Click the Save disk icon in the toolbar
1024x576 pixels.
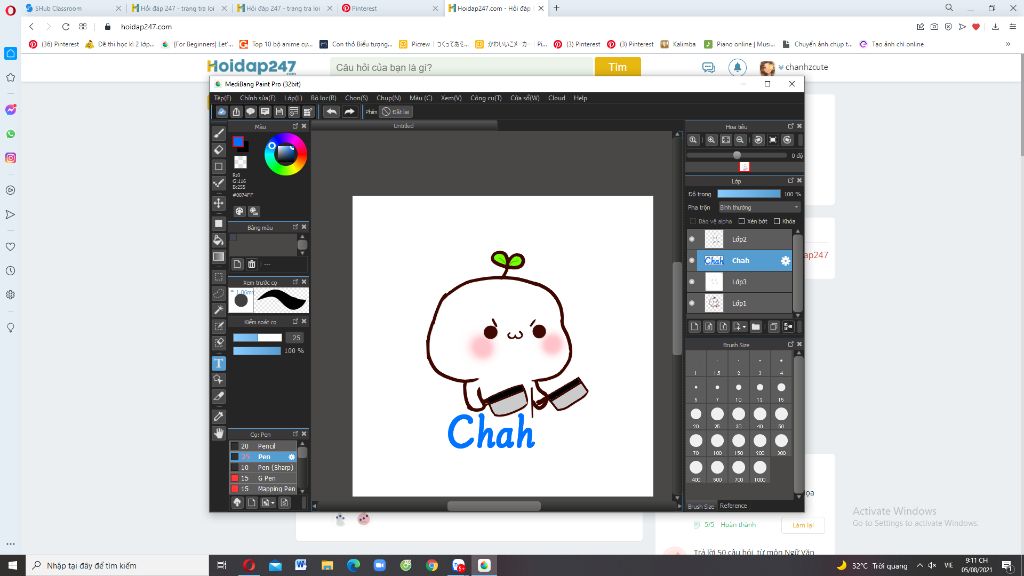(279, 112)
